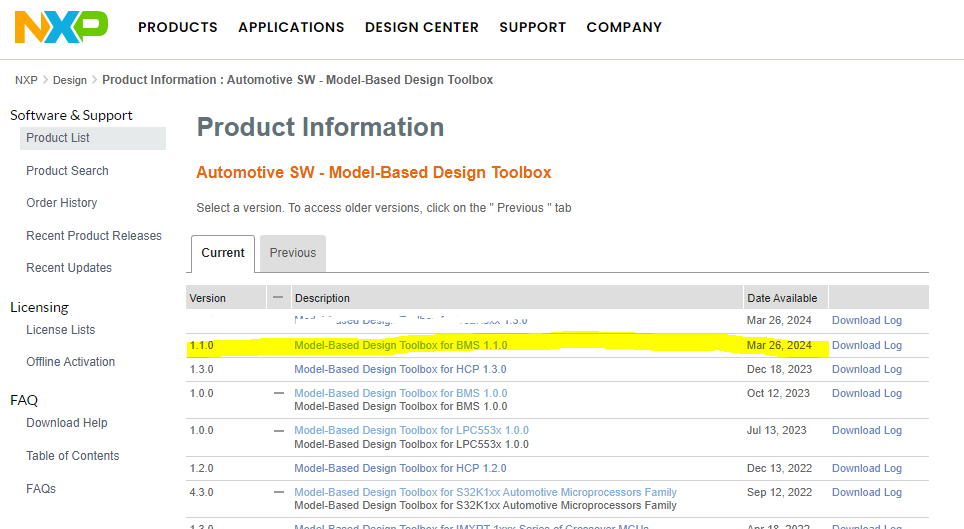The height and width of the screenshot is (529, 964).
Task: Click the NXP logo
Action: pyautogui.click(x=61, y=27)
